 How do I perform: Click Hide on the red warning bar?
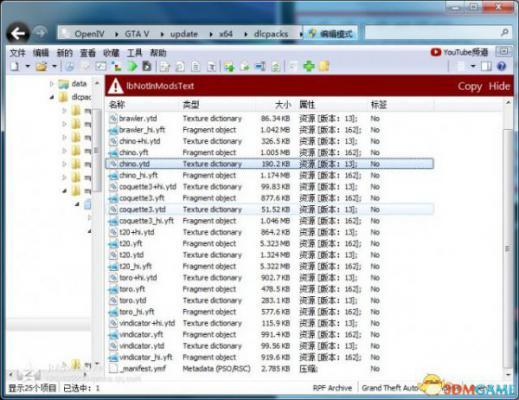coord(499,86)
